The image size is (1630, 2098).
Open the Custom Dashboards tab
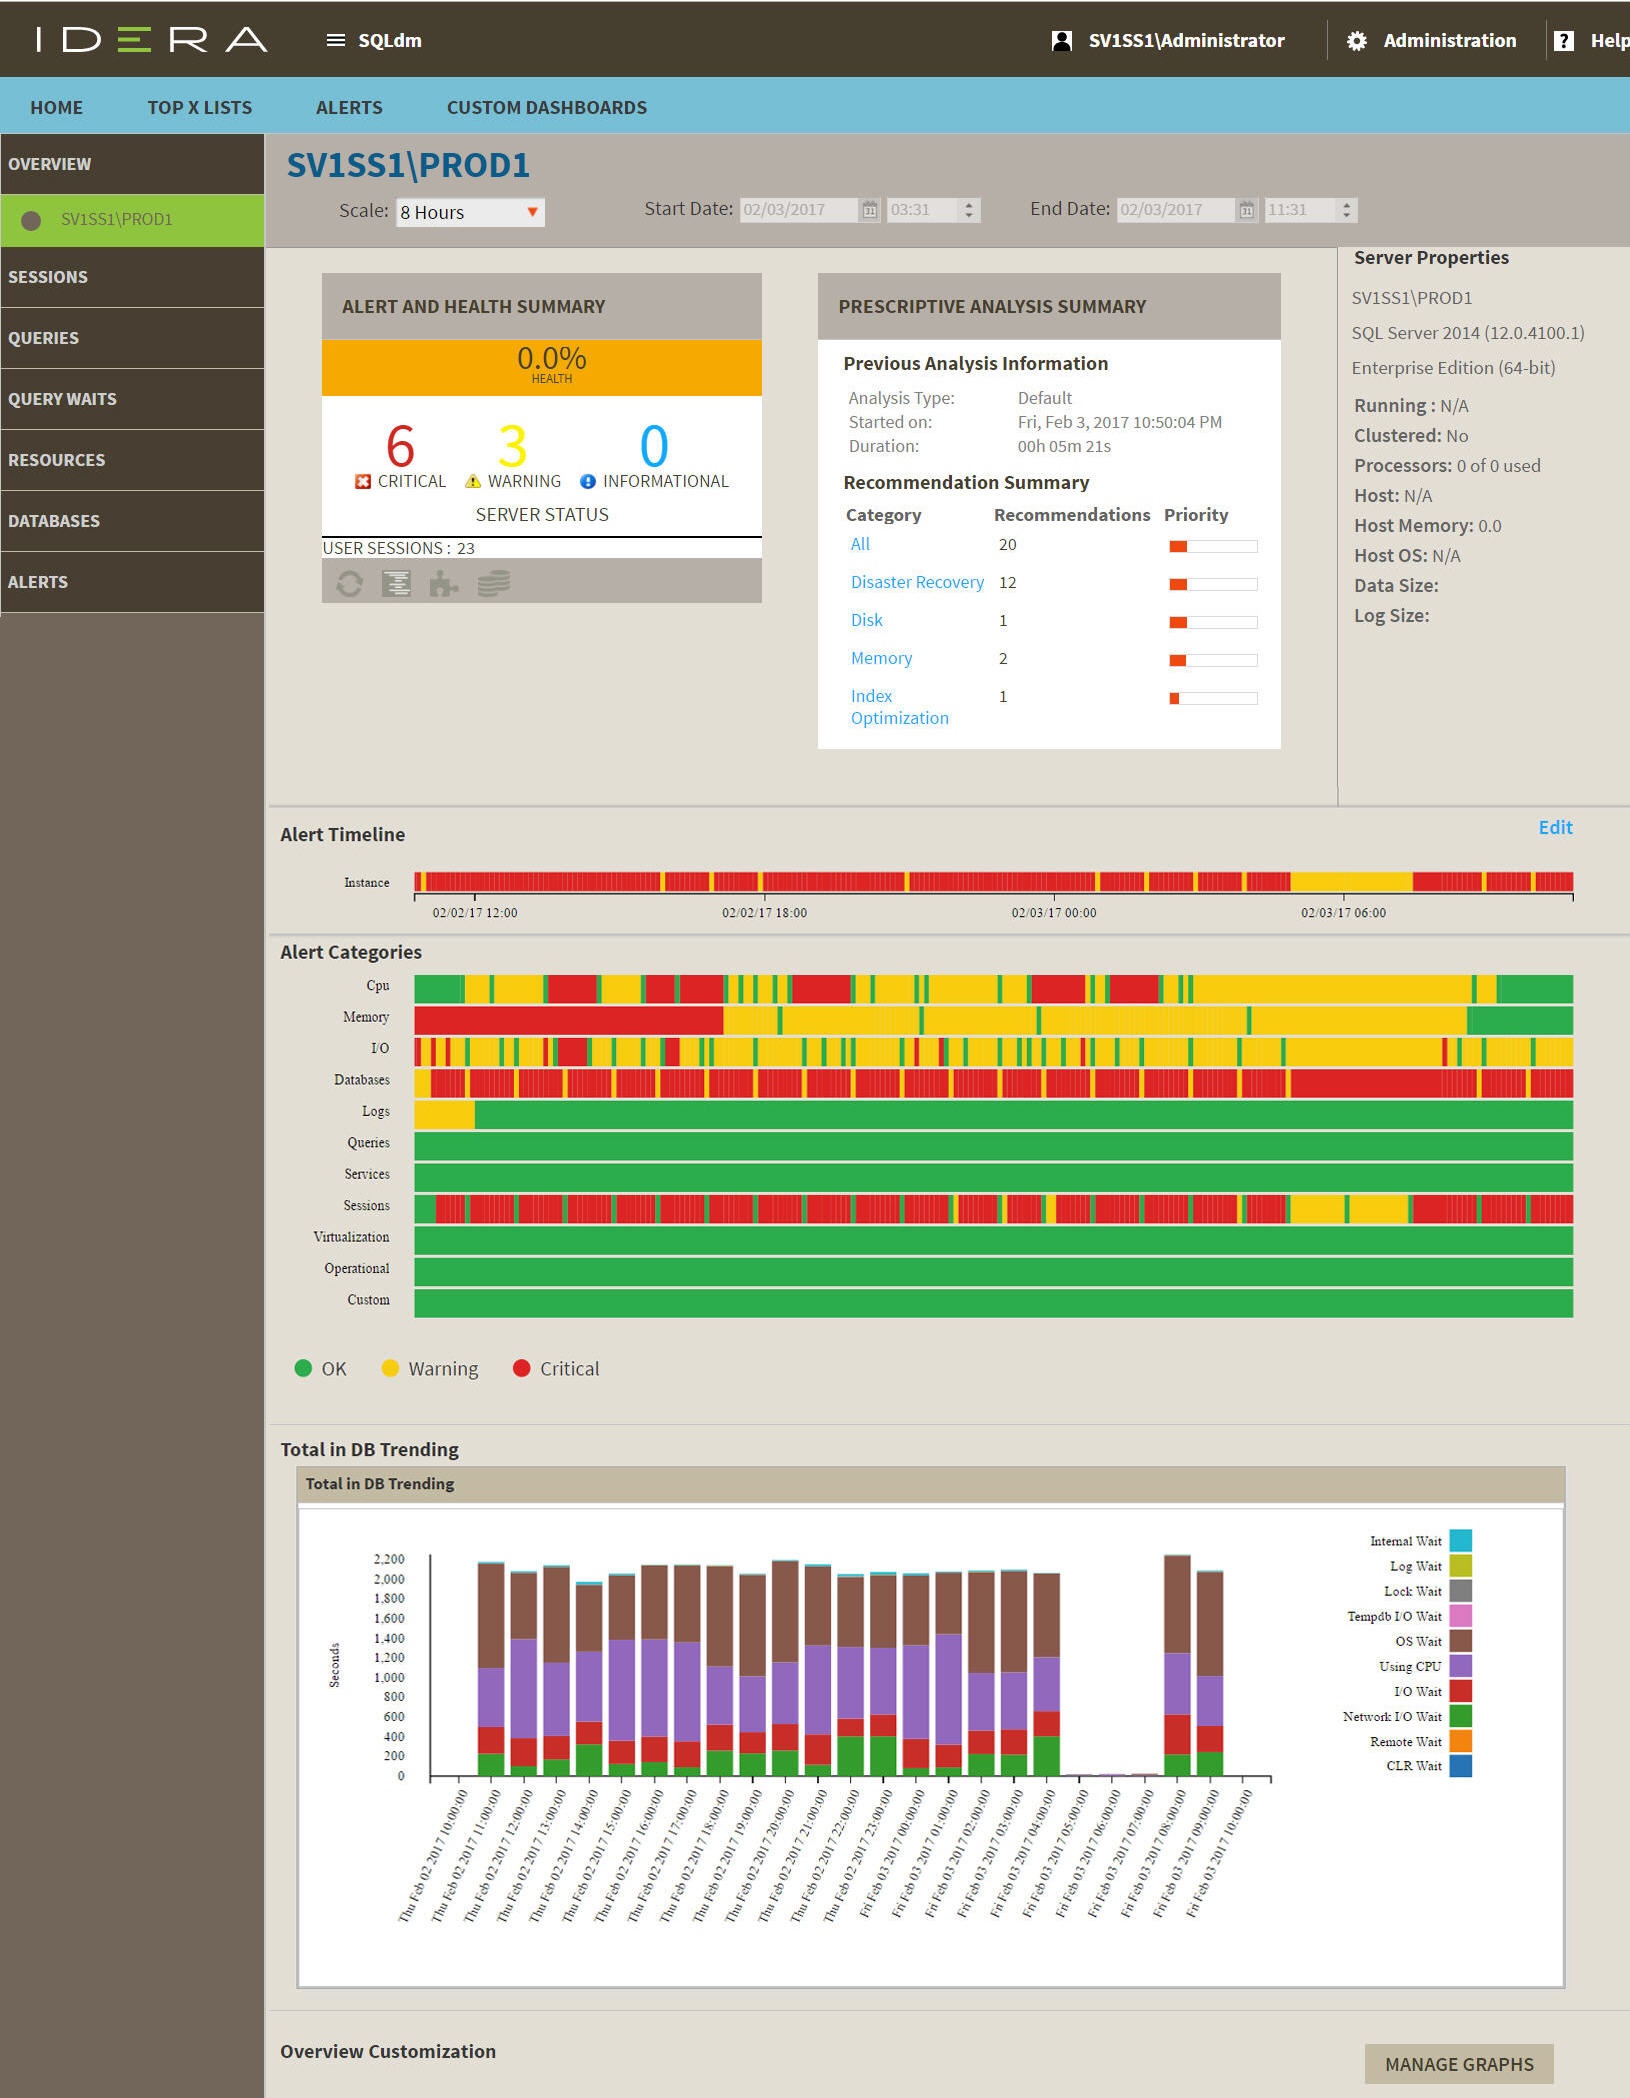click(546, 107)
